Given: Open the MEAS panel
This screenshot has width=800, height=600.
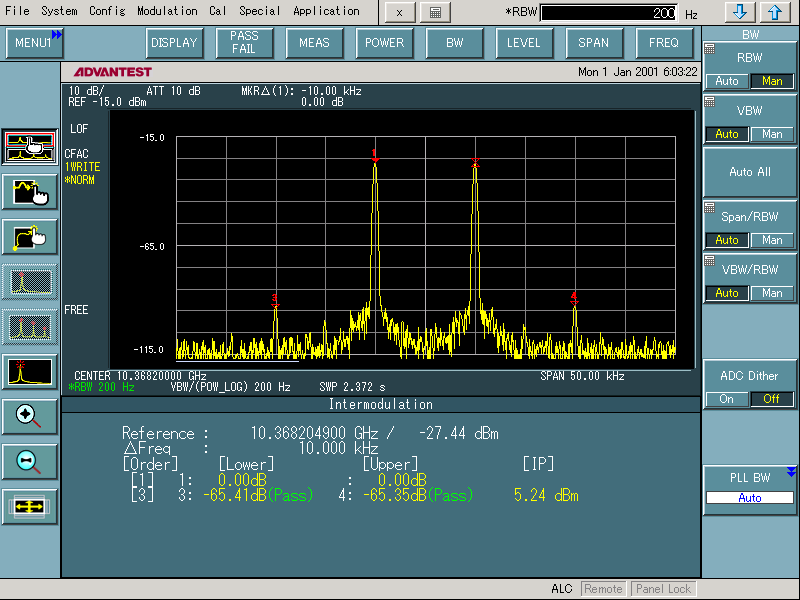Looking at the screenshot, I should pos(314,43).
